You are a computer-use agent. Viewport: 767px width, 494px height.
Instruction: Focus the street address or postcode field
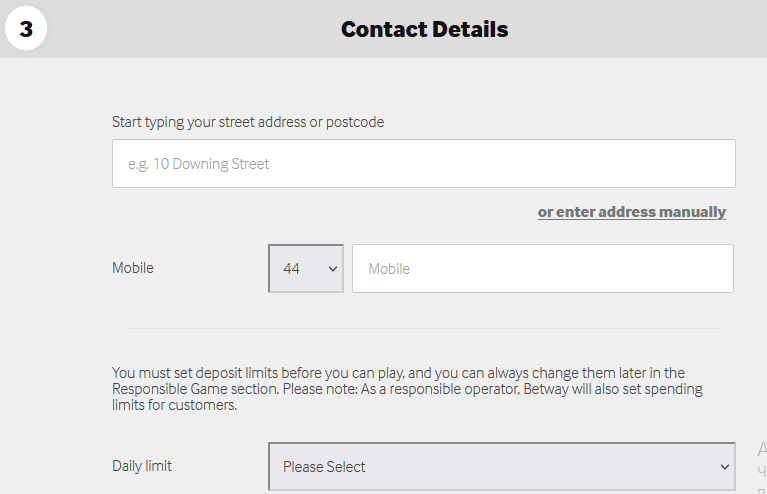coord(423,164)
